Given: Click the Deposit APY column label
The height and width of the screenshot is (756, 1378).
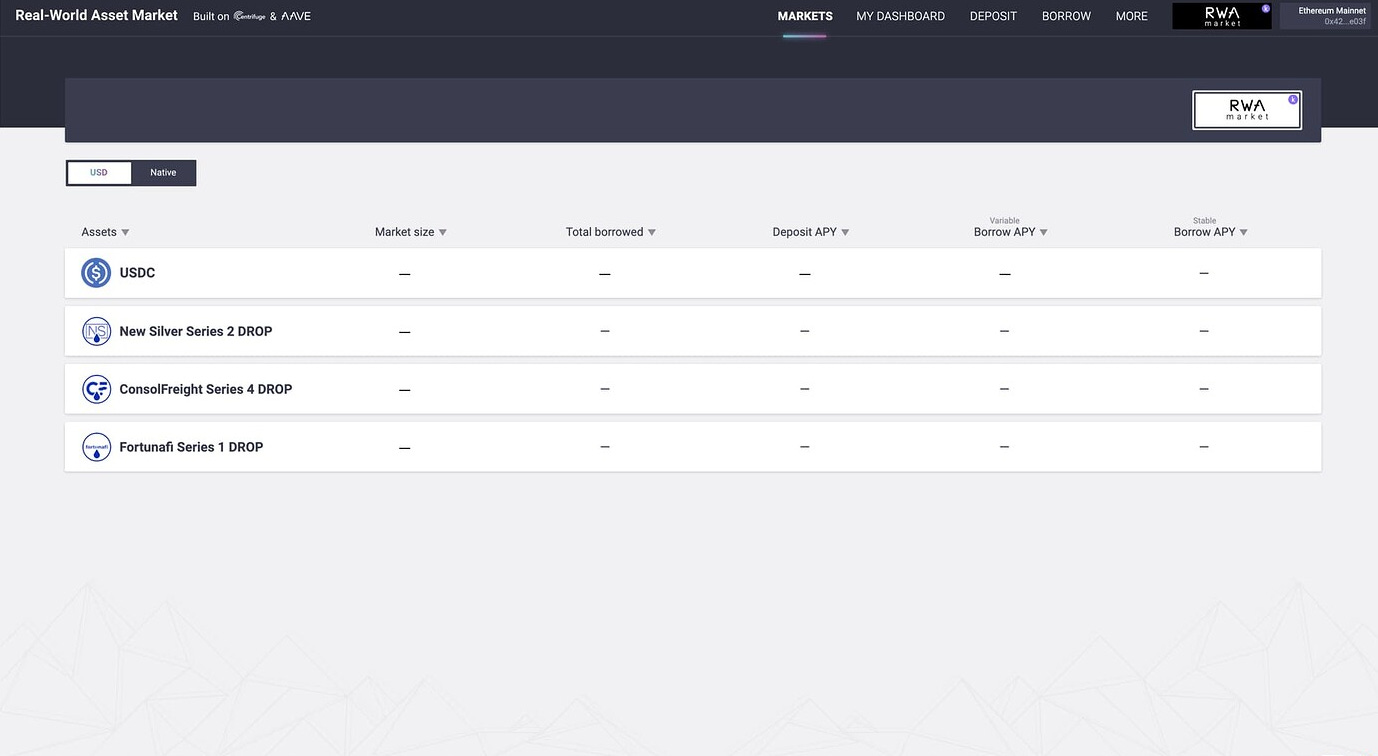Looking at the screenshot, I should tap(804, 232).
